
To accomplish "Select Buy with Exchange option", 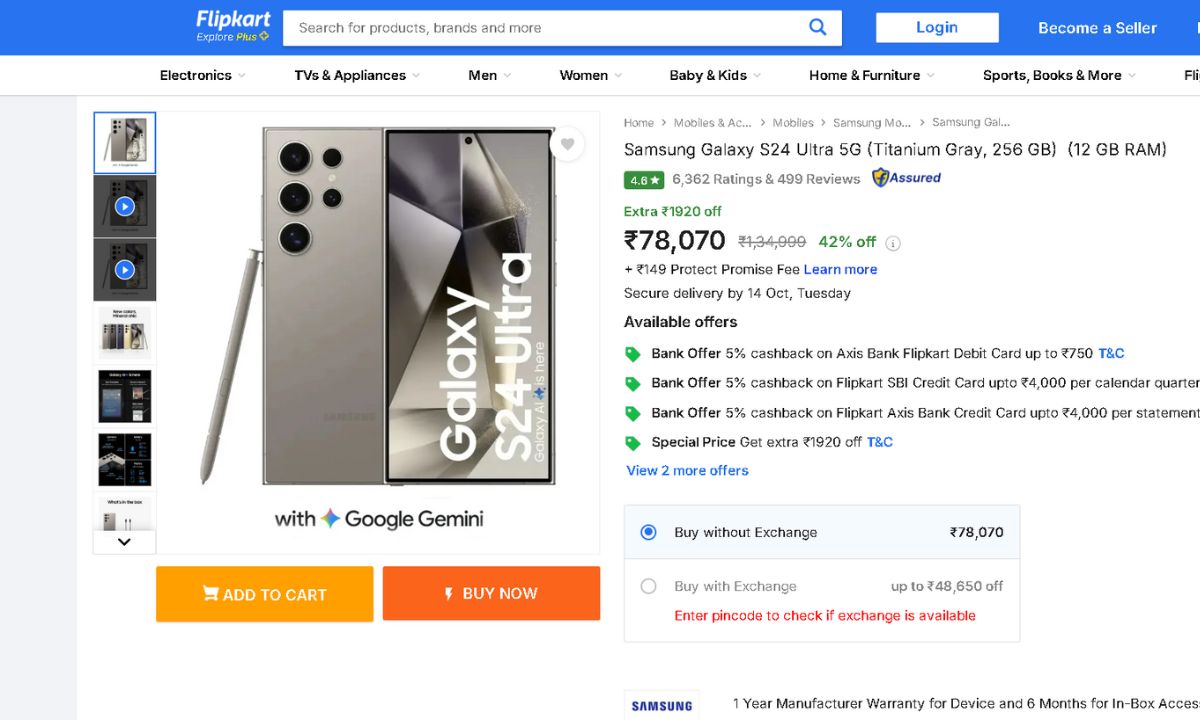I will [x=649, y=586].
